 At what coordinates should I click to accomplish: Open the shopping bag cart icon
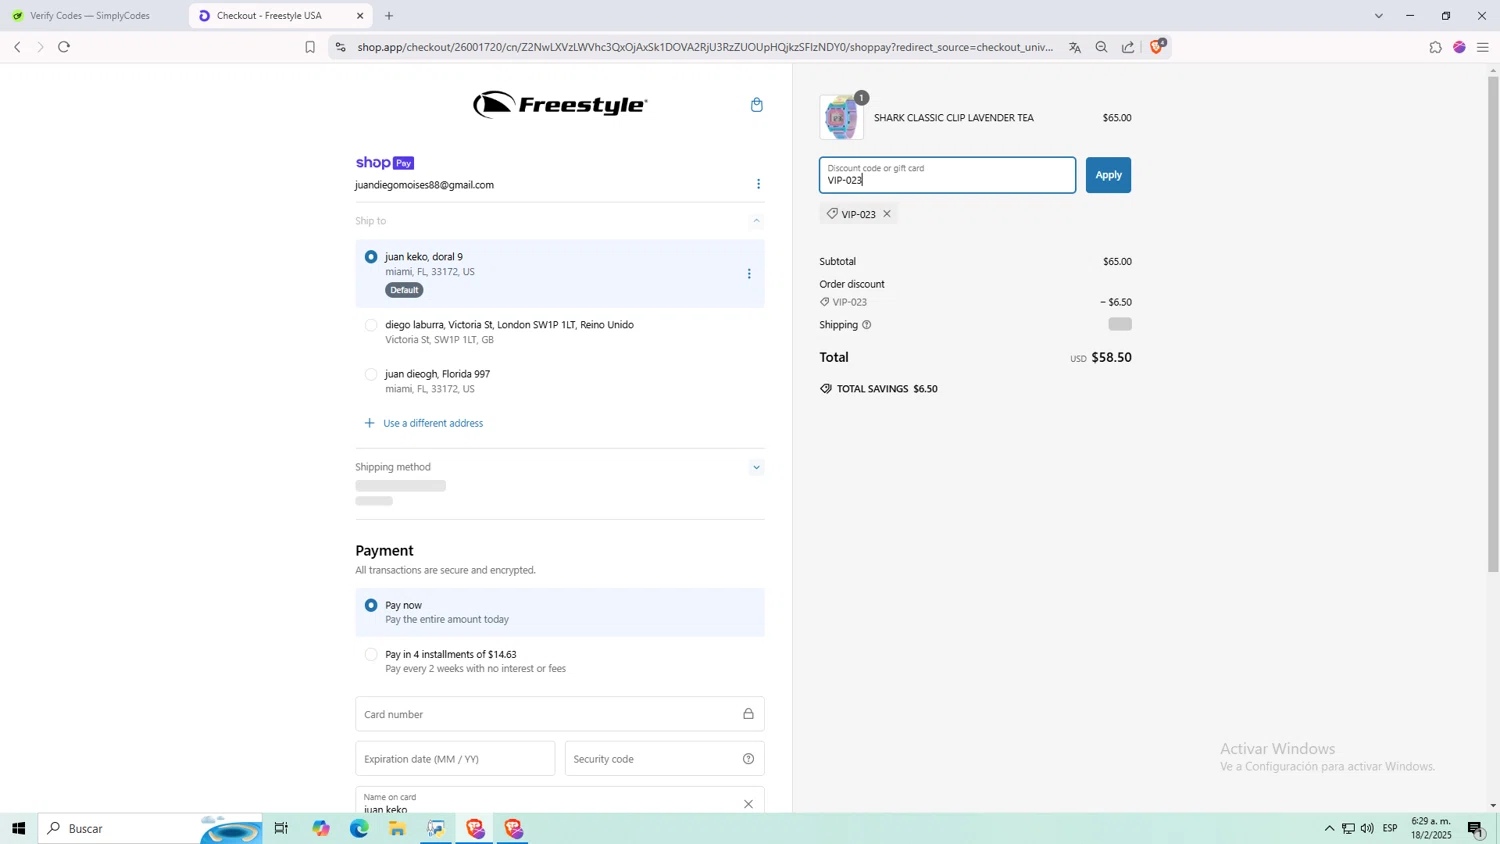[x=757, y=105]
